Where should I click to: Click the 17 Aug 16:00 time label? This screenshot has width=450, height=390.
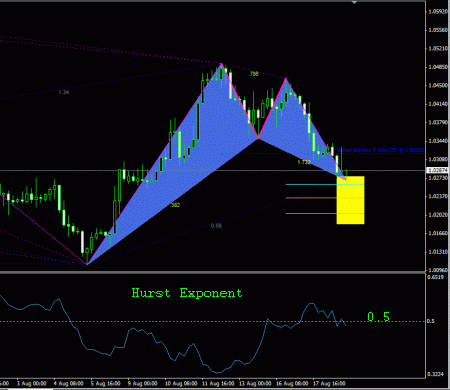330,384
